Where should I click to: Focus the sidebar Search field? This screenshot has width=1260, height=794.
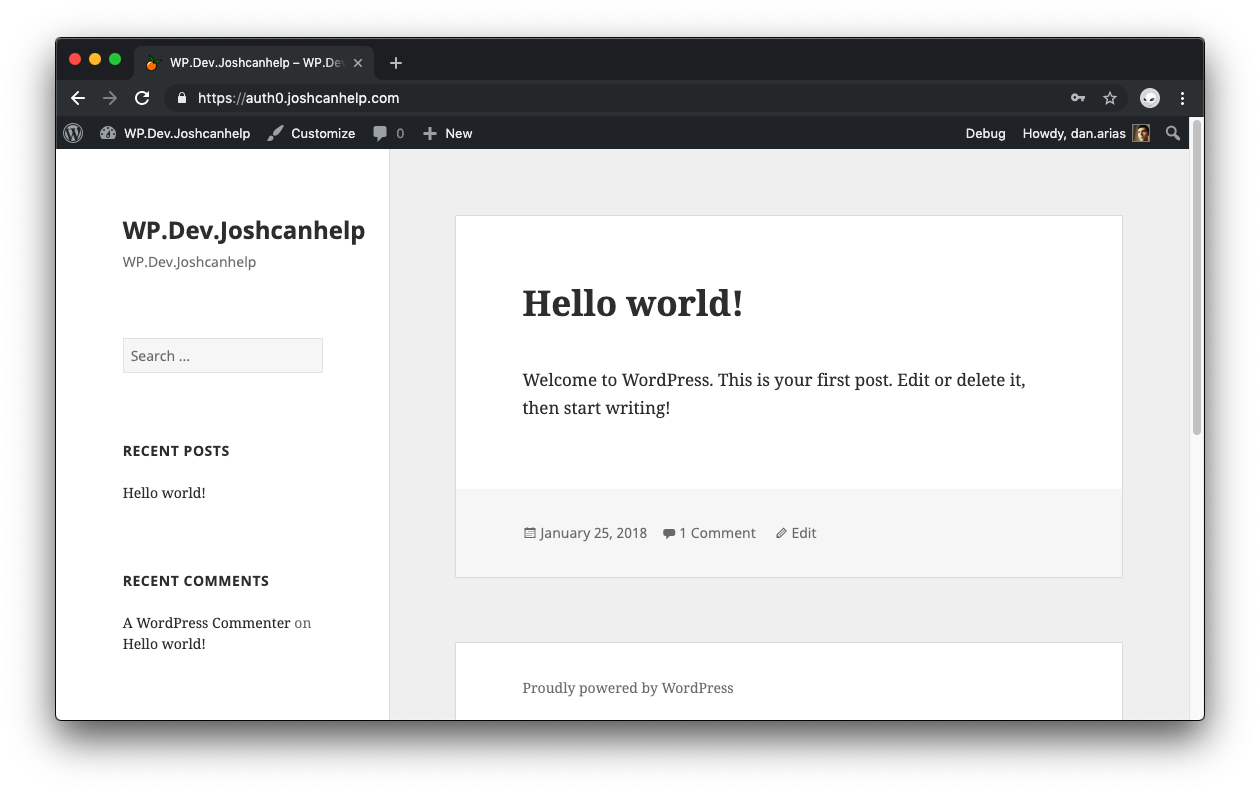click(x=223, y=356)
